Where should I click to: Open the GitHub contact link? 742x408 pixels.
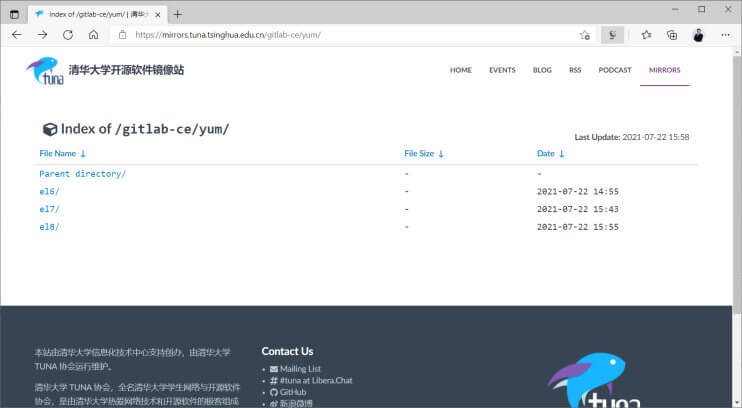tap(293, 392)
